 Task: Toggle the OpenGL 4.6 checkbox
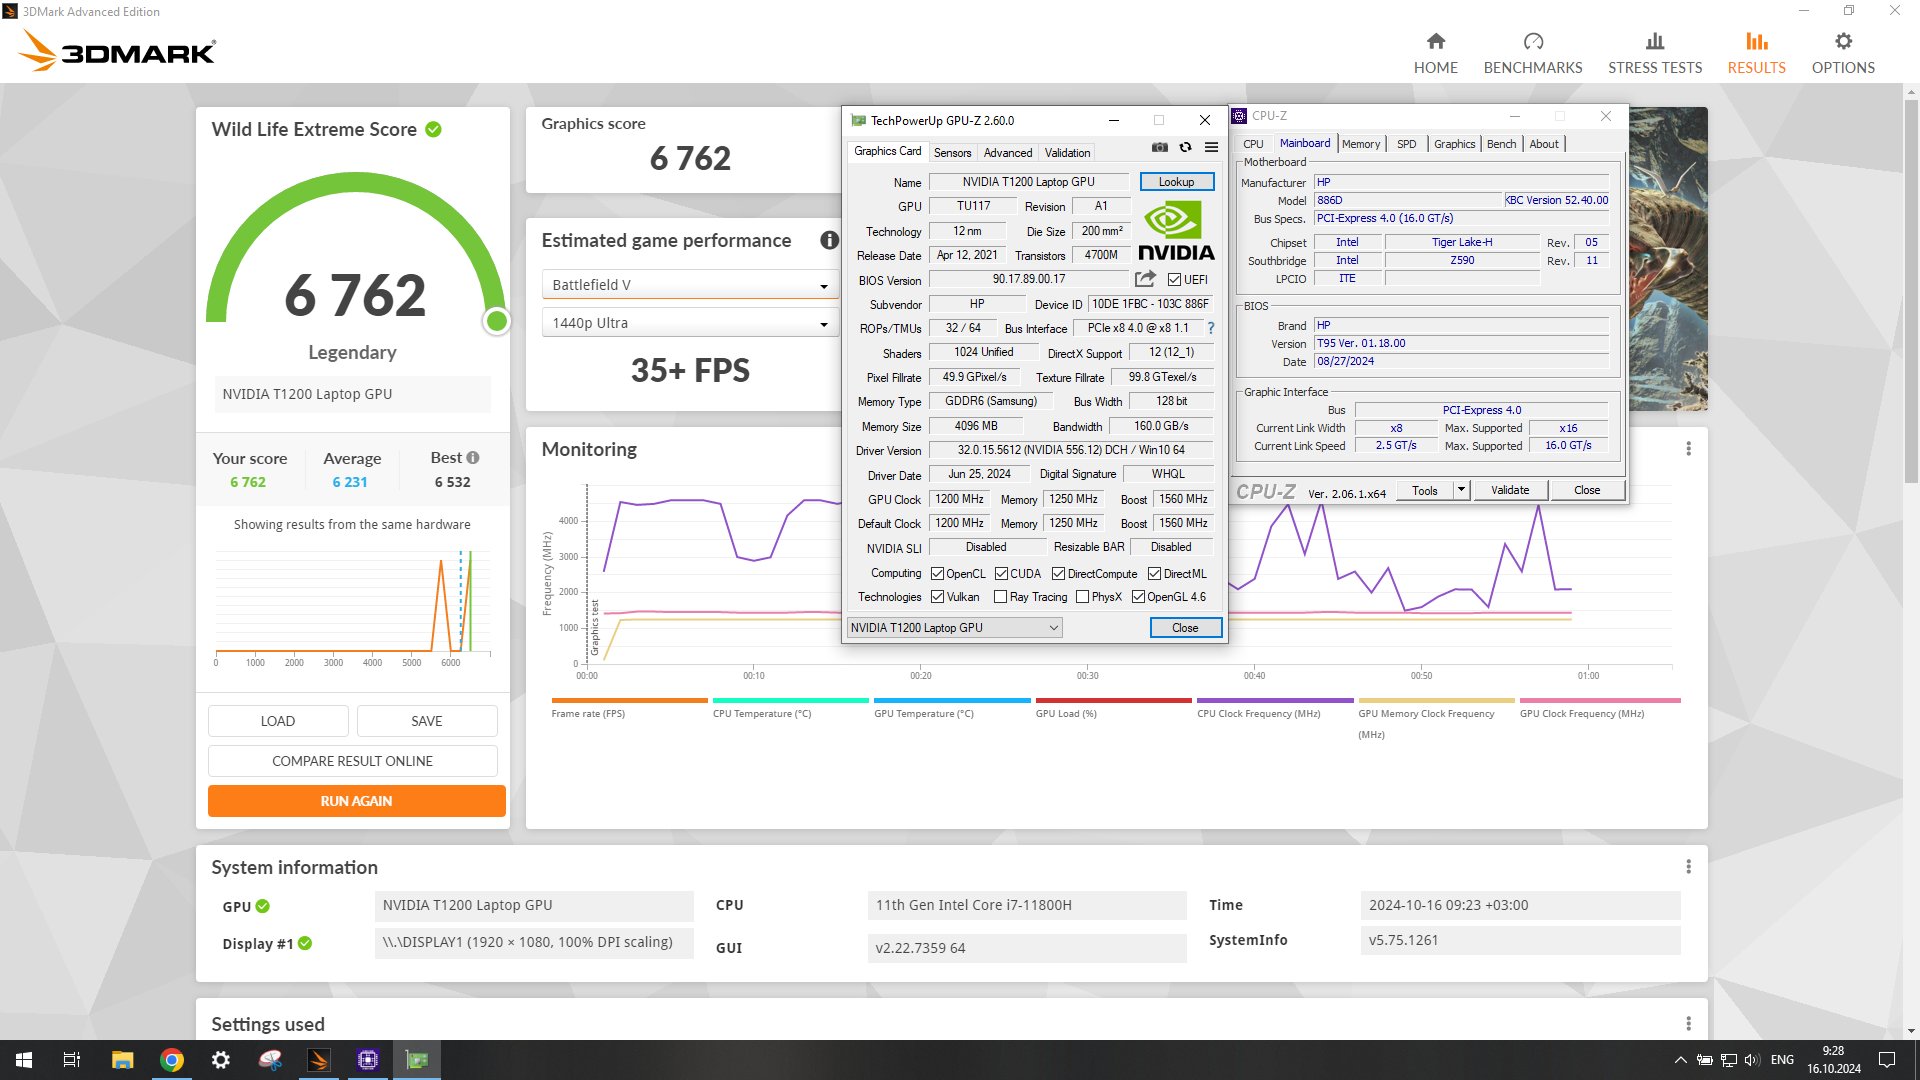[1138, 597]
